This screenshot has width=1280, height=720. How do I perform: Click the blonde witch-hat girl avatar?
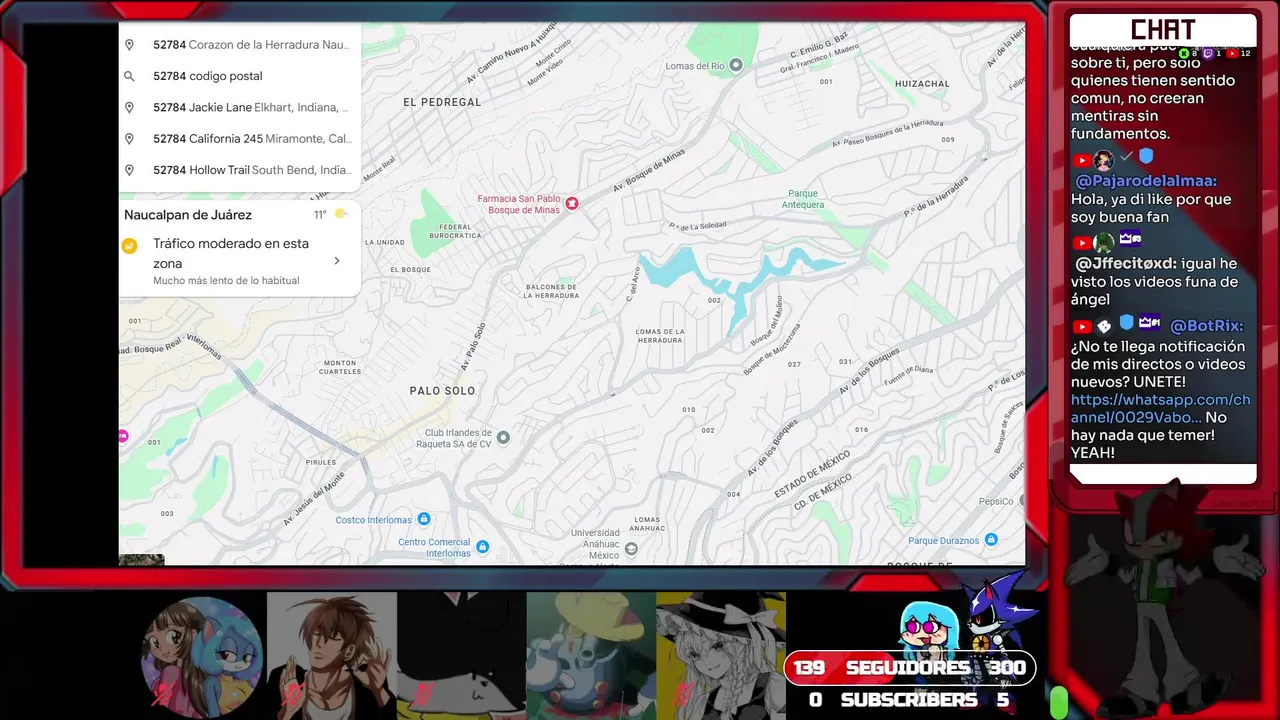click(x=721, y=656)
